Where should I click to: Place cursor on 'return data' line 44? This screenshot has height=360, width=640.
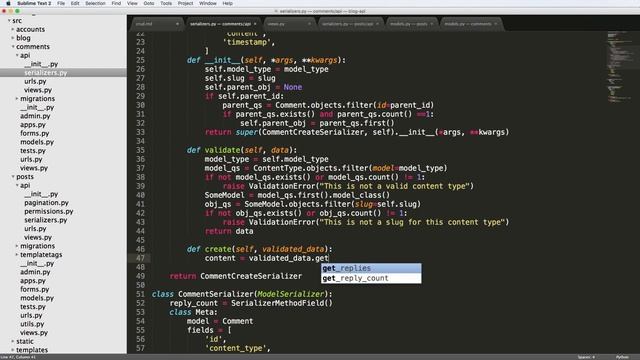click(x=229, y=231)
